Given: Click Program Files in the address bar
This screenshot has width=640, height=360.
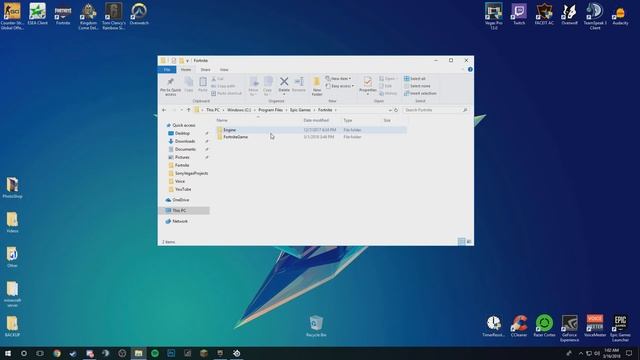Looking at the screenshot, I should pos(270,110).
